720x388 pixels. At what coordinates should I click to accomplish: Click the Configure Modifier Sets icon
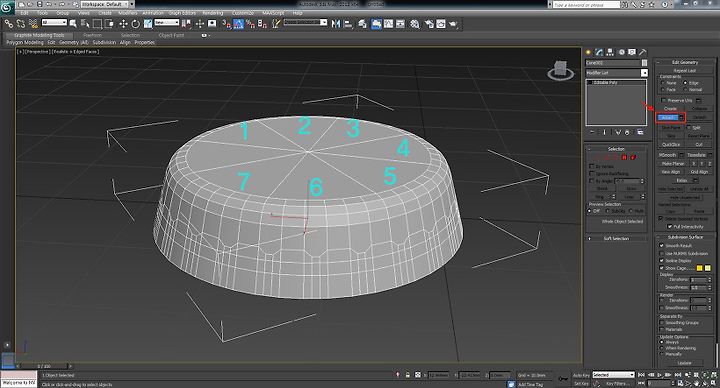pyautogui.click(x=640, y=132)
